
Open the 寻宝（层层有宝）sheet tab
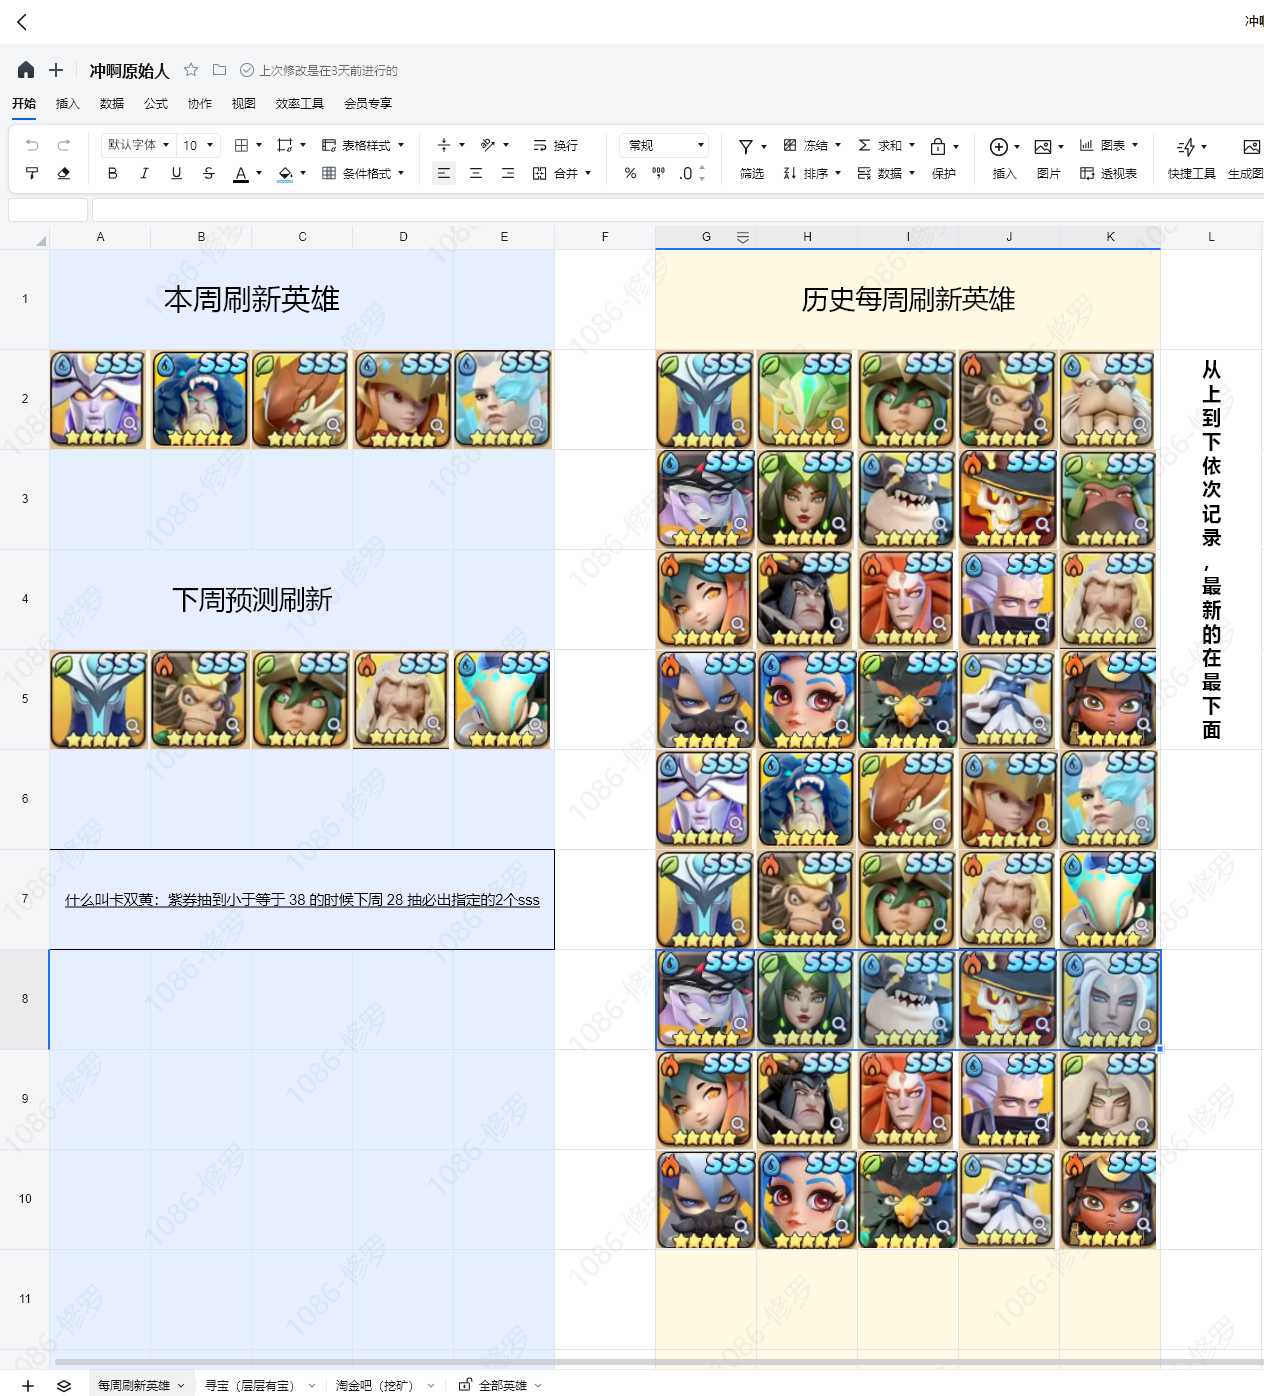click(x=250, y=1385)
